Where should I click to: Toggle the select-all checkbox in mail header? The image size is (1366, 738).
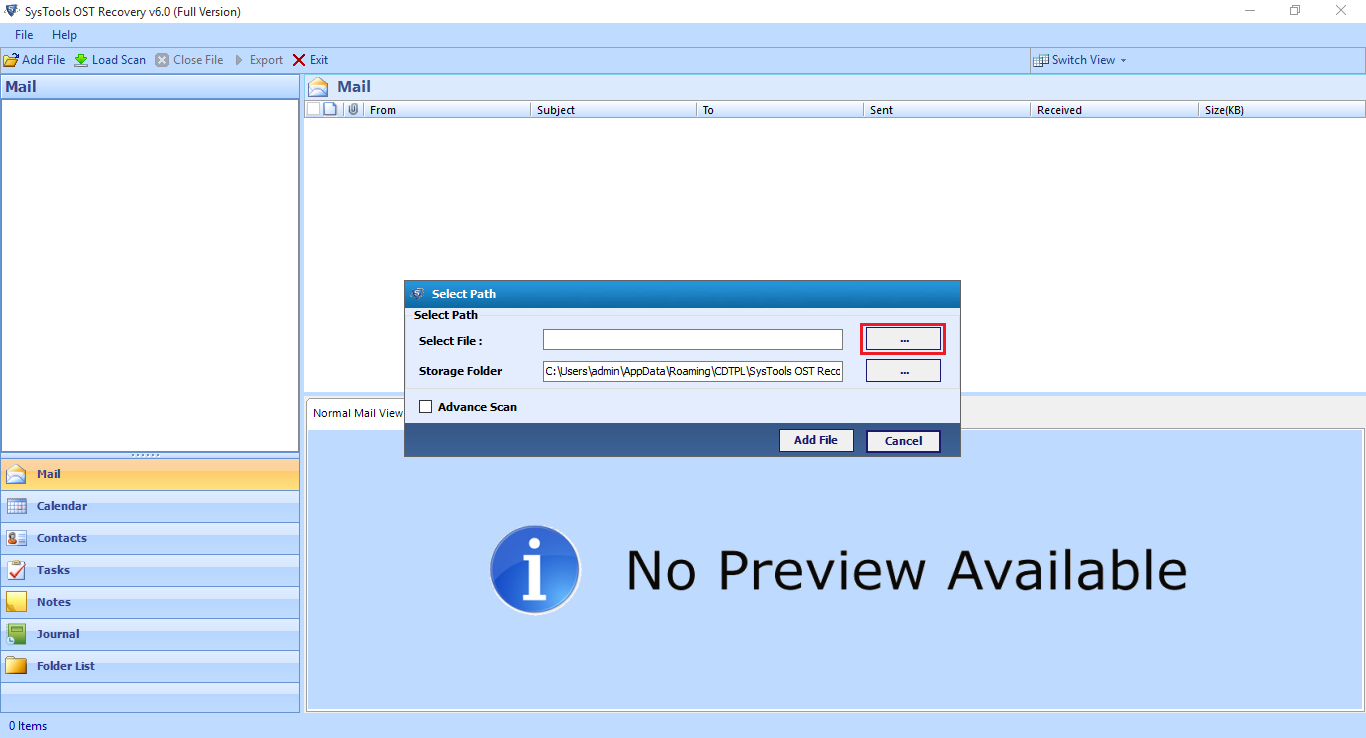[x=313, y=109]
